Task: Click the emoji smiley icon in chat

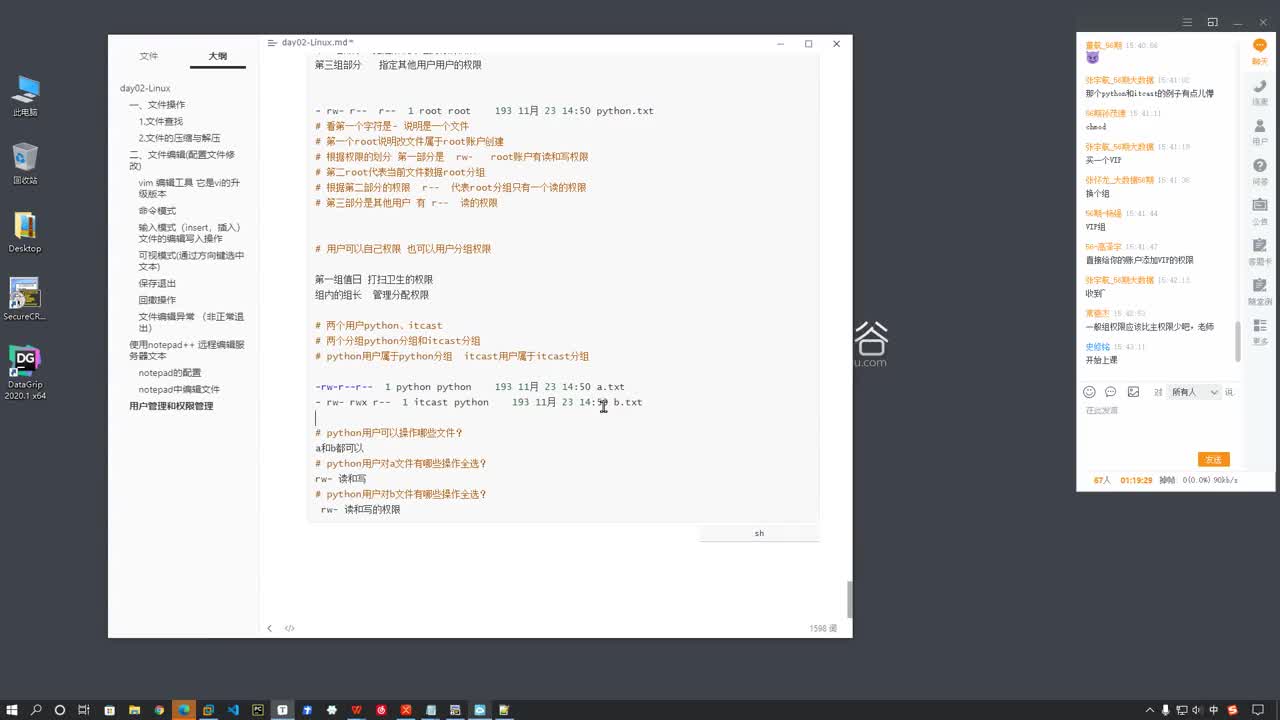Action: pyautogui.click(x=1090, y=392)
